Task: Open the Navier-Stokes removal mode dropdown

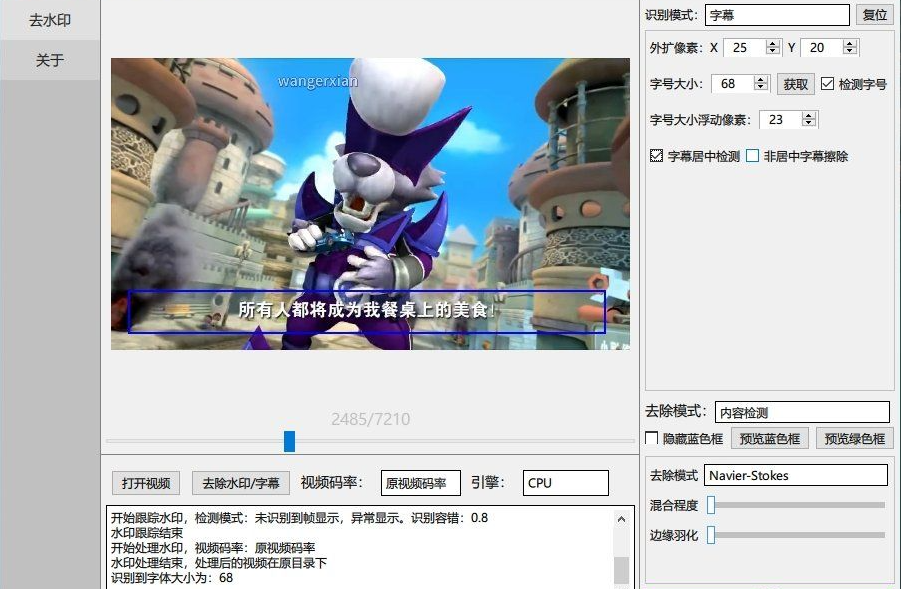Action: (x=796, y=475)
